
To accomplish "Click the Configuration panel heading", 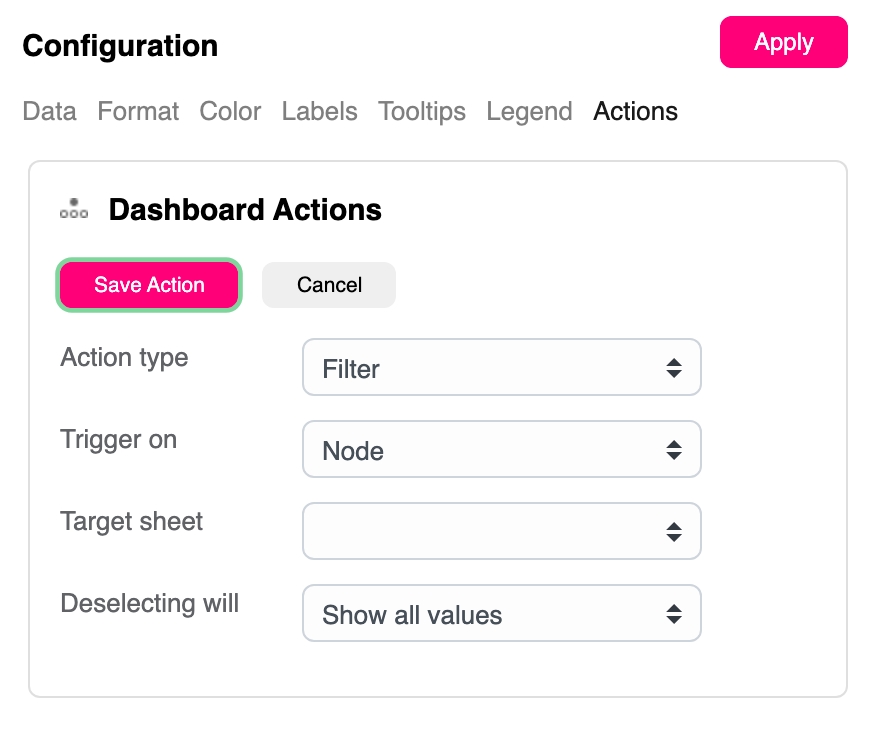I will pyautogui.click(x=120, y=45).
